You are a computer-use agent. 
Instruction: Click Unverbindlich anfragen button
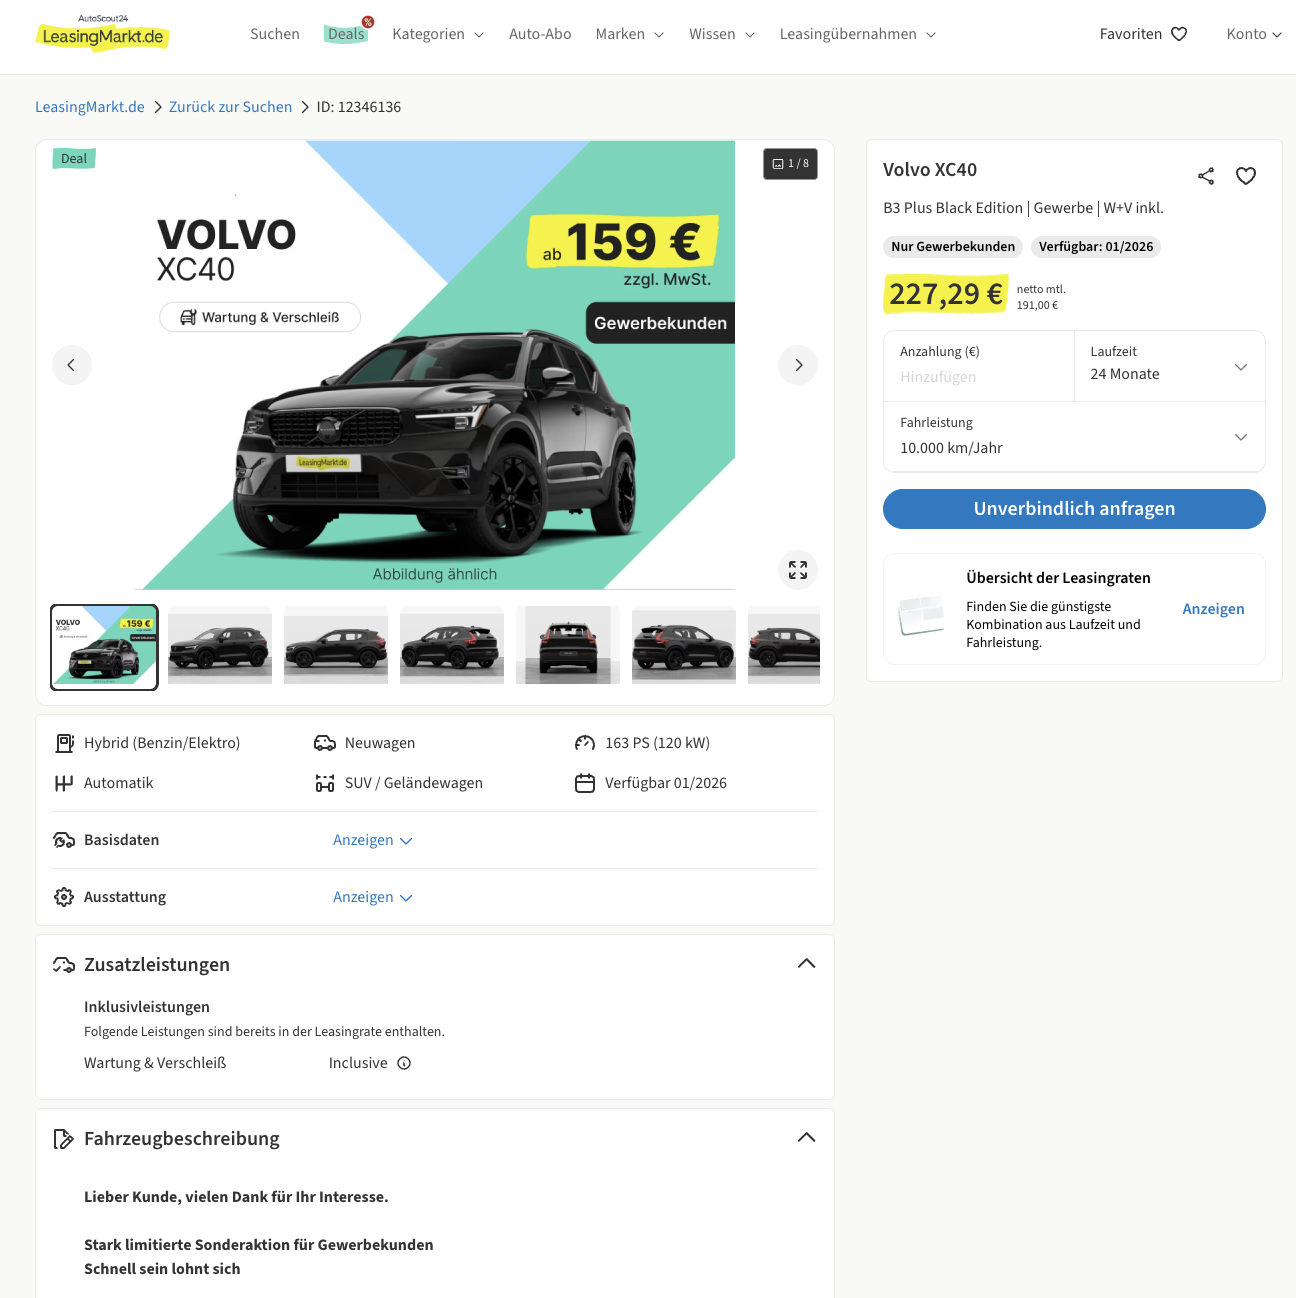1074,509
